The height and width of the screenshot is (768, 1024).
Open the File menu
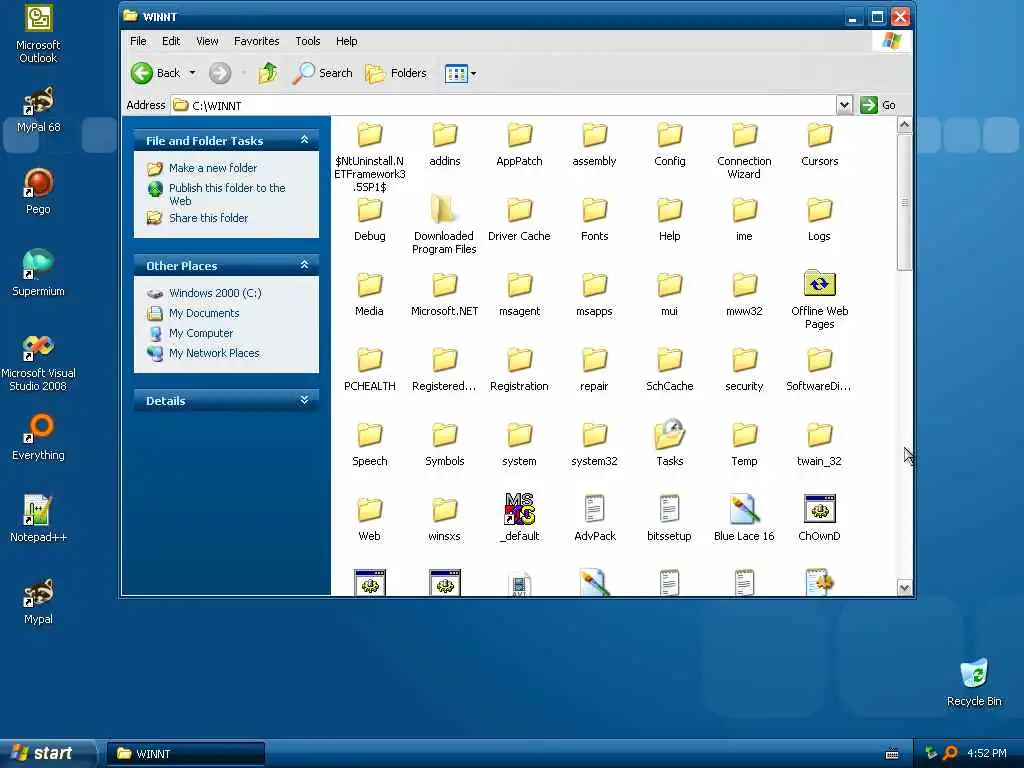pos(138,40)
